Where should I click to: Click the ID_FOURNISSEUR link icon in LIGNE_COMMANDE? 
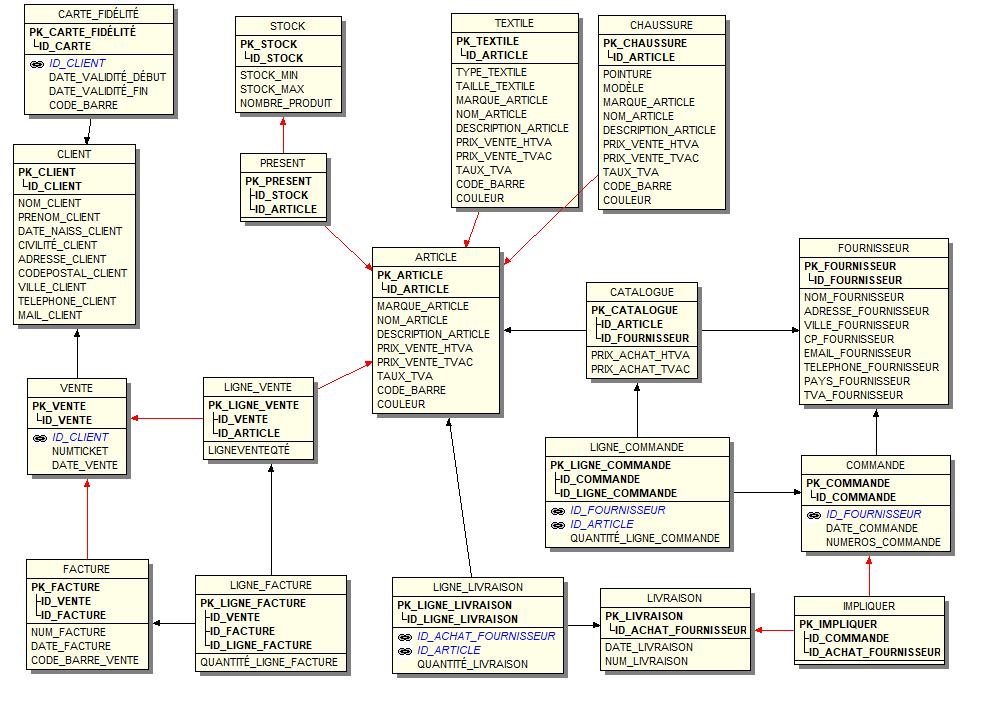click(x=558, y=511)
